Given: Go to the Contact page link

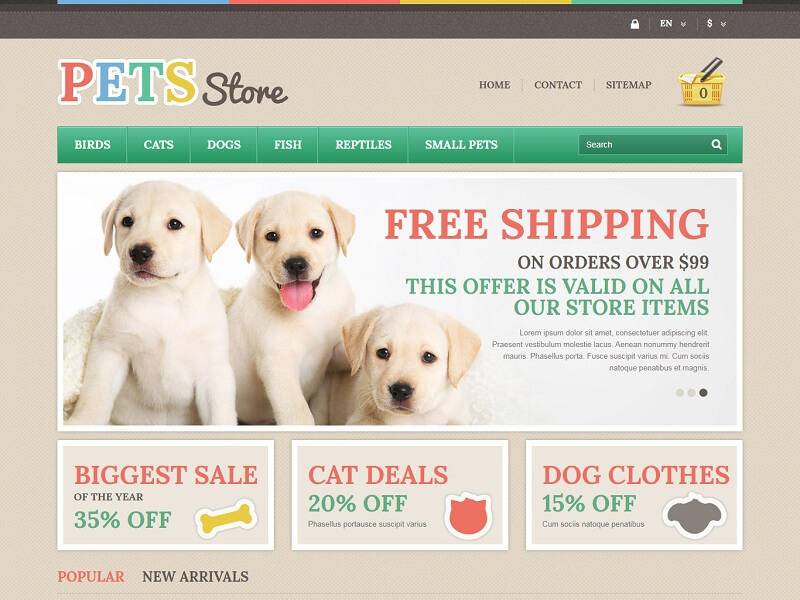Looking at the screenshot, I should coord(558,85).
